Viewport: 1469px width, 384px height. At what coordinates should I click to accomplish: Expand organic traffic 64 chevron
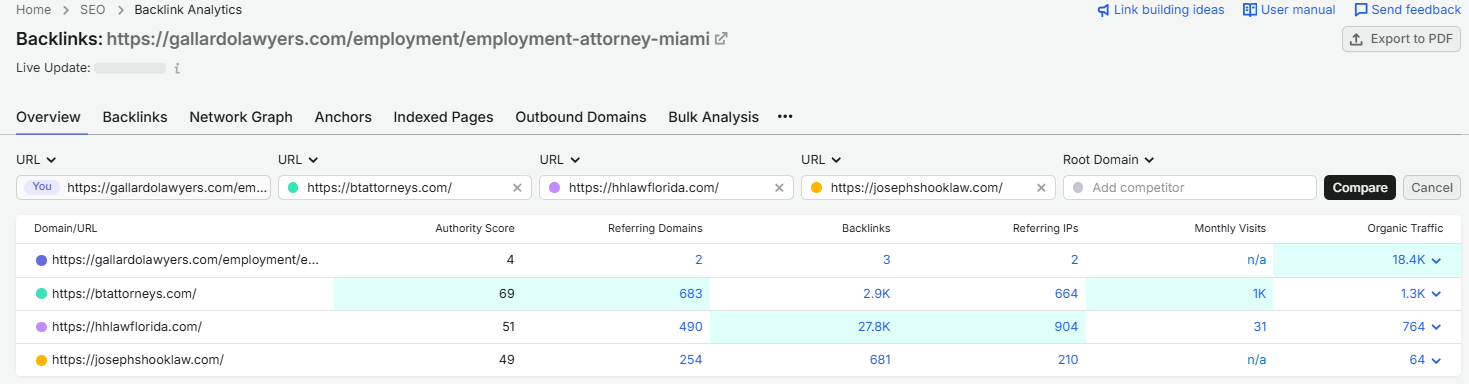point(1436,360)
